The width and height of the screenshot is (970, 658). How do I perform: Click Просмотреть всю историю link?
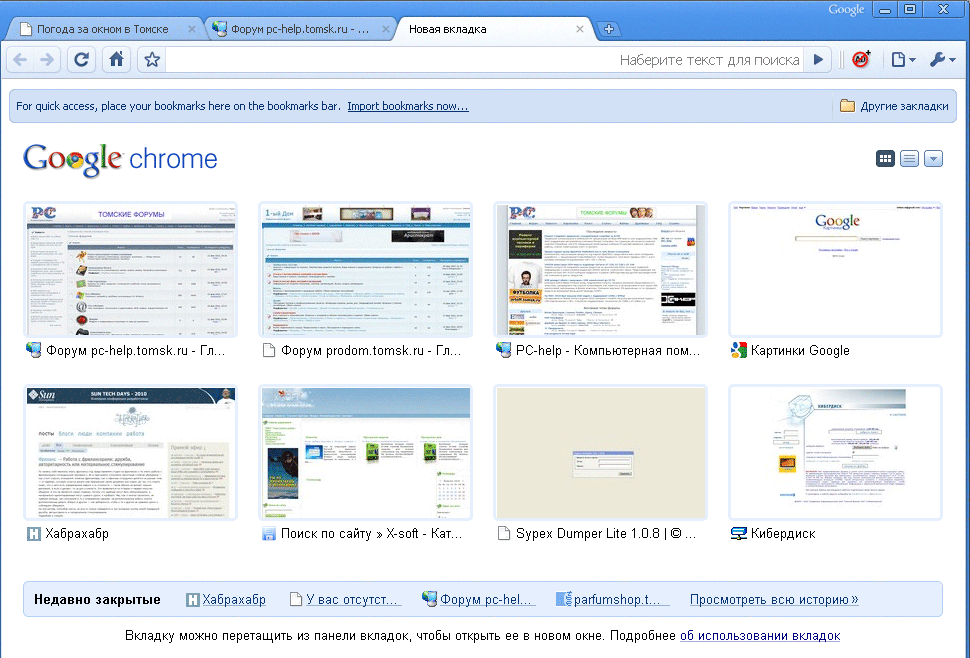pyautogui.click(x=774, y=599)
